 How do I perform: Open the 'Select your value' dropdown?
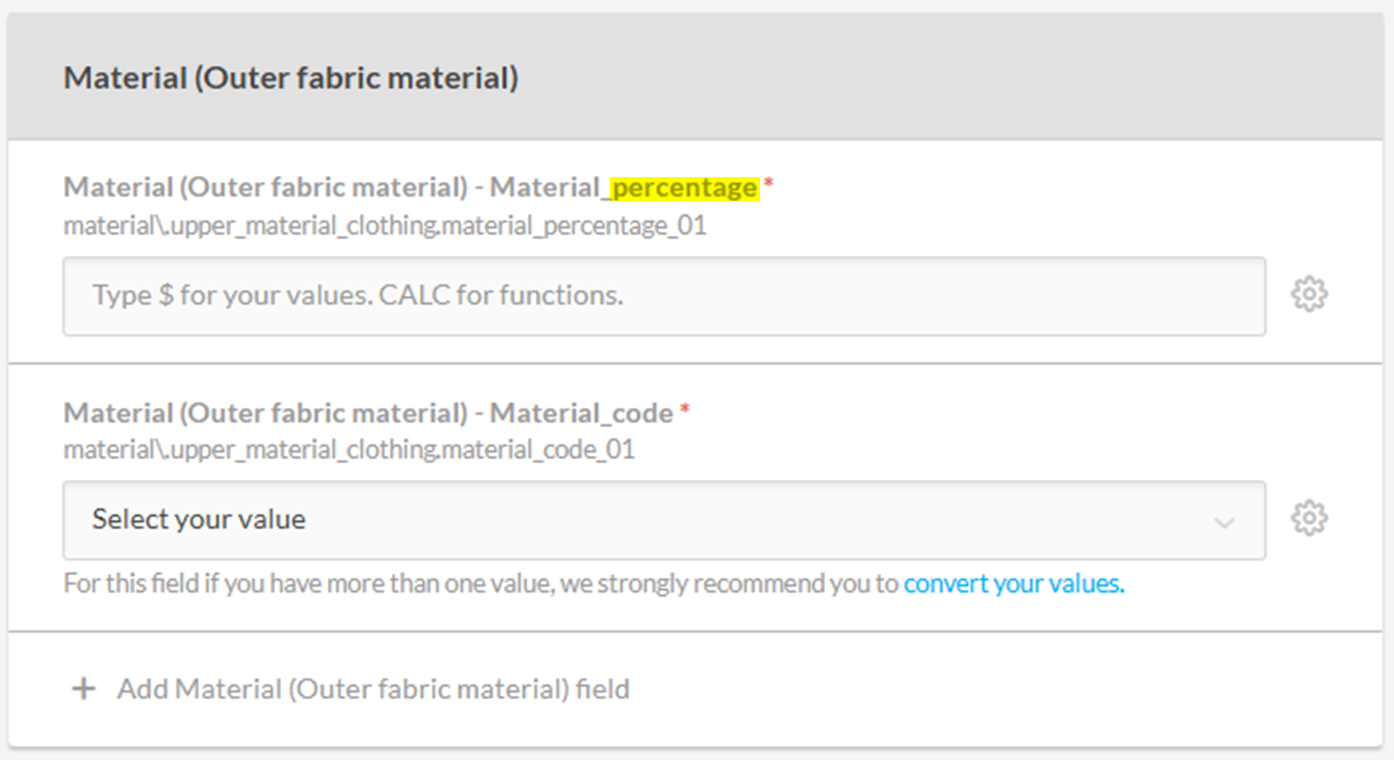[663, 520]
